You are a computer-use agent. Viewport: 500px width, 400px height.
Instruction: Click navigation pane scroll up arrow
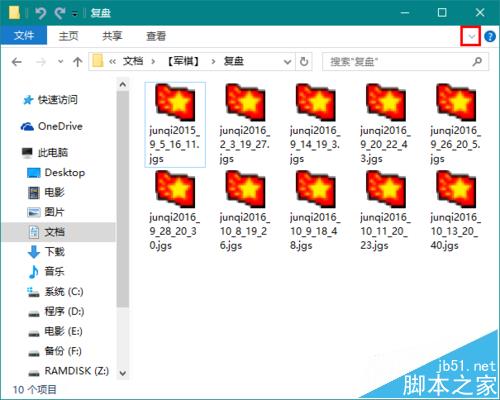pyautogui.click(x=123, y=84)
